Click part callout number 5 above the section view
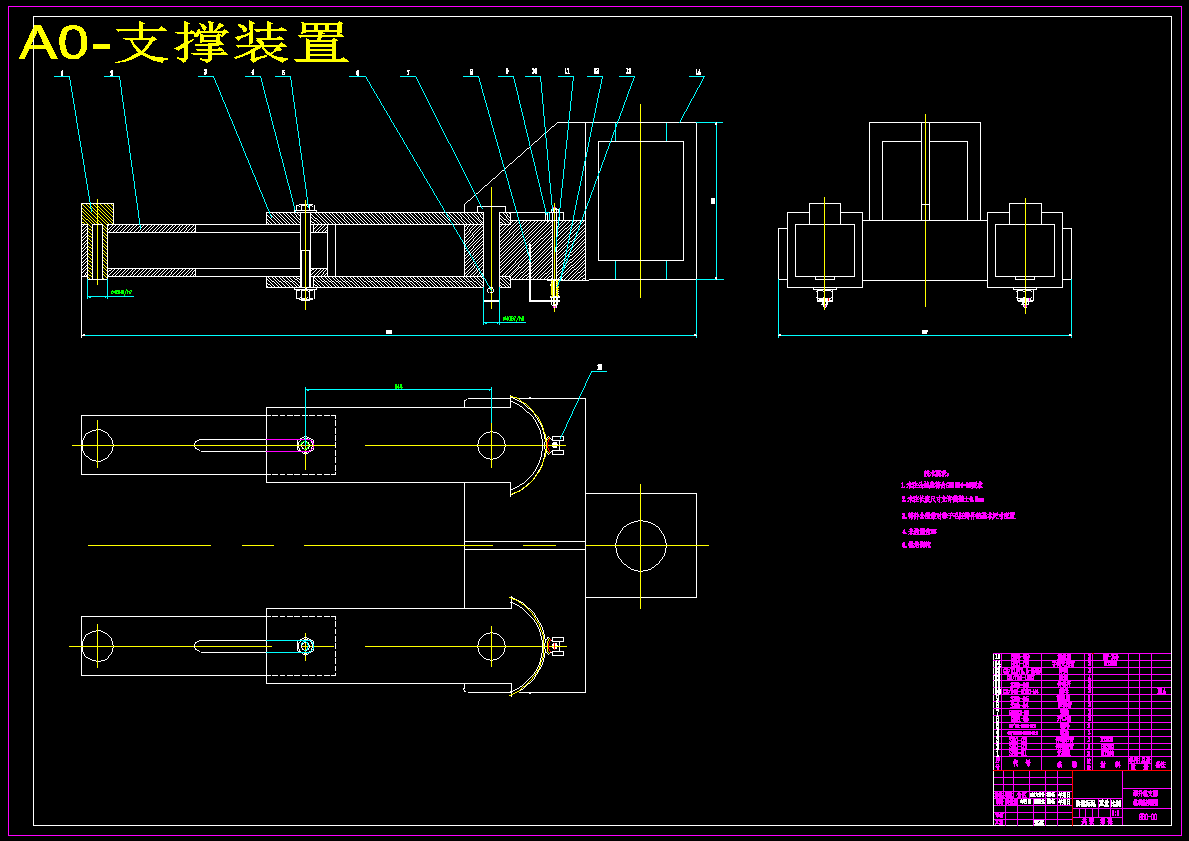Viewport: 1189px width, 841px height. (x=284, y=73)
